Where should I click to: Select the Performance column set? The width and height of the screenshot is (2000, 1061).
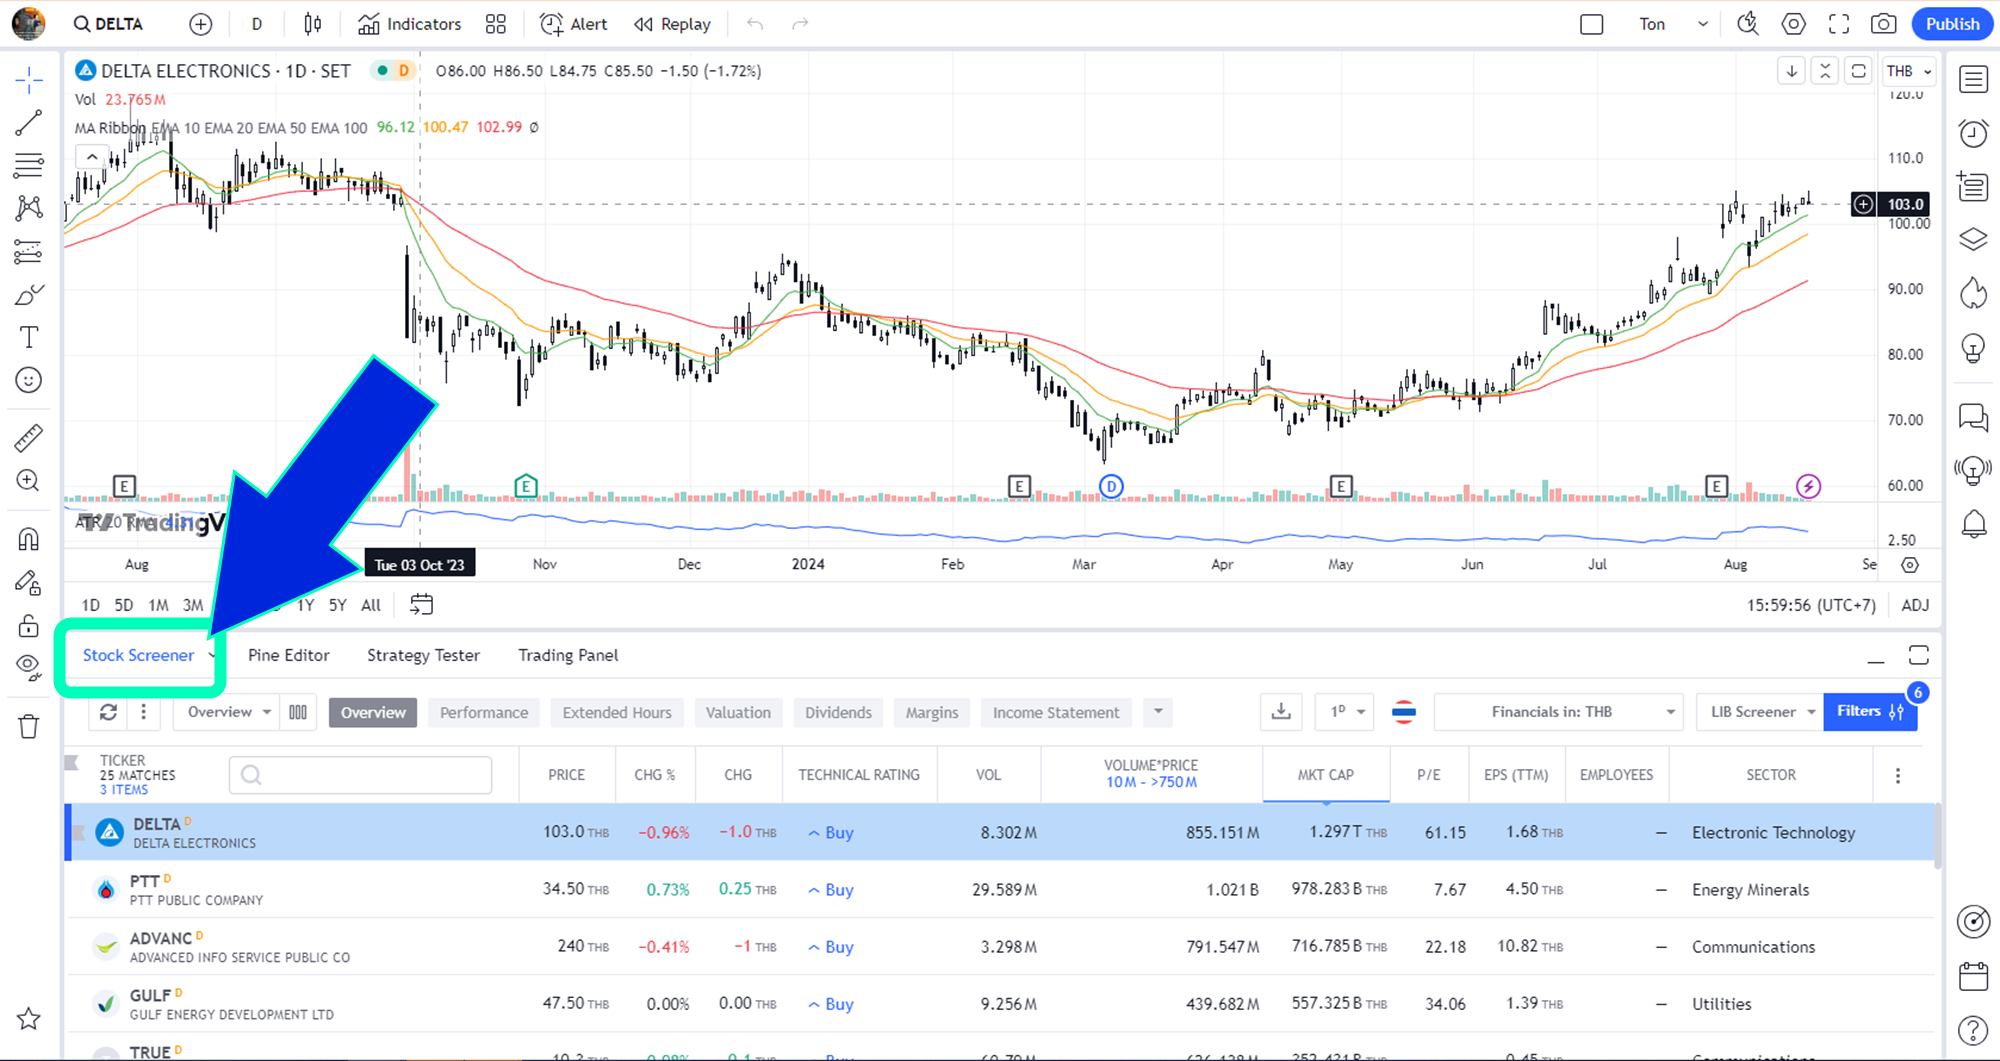(484, 712)
